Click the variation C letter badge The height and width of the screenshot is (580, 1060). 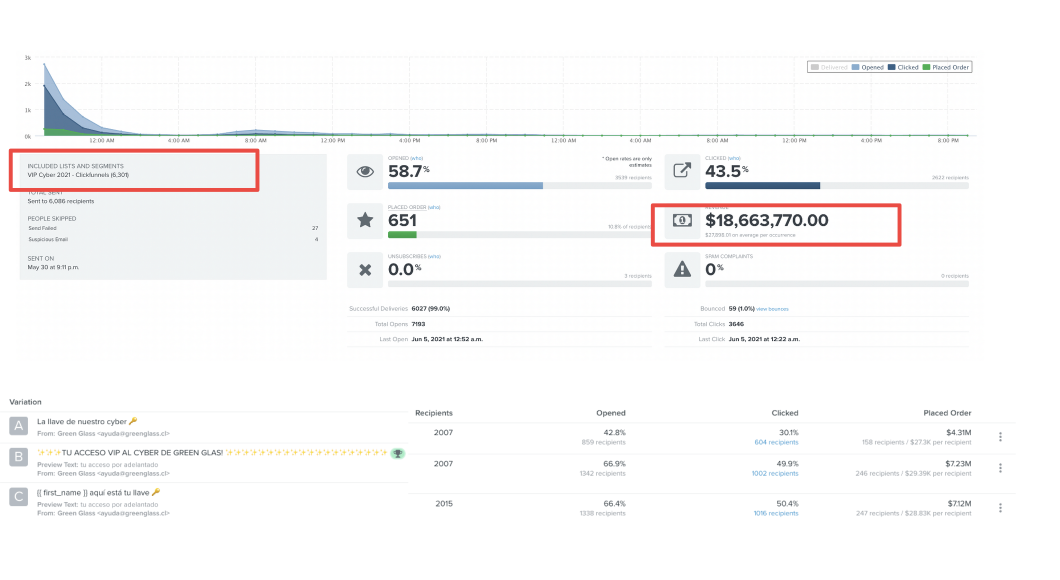click(x=18, y=497)
